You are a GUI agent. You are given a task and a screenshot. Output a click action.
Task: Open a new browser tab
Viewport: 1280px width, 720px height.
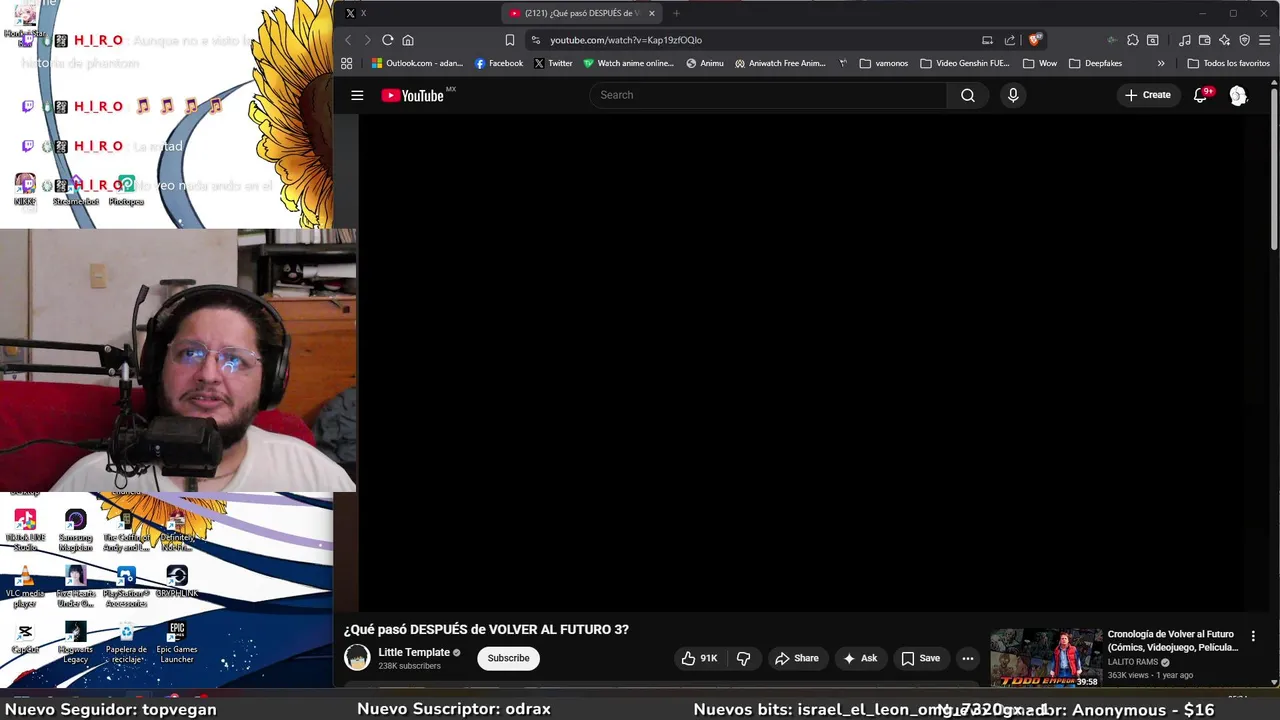tap(676, 13)
